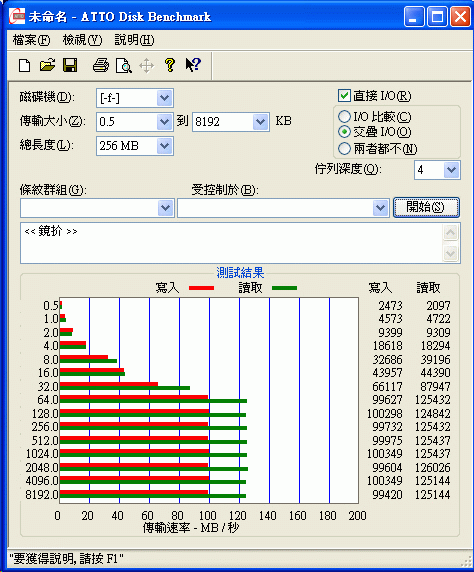The width and height of the screenshot is (474, 572).
Task: Select the I/O 比較 radio button
Action: pos(344,116)
